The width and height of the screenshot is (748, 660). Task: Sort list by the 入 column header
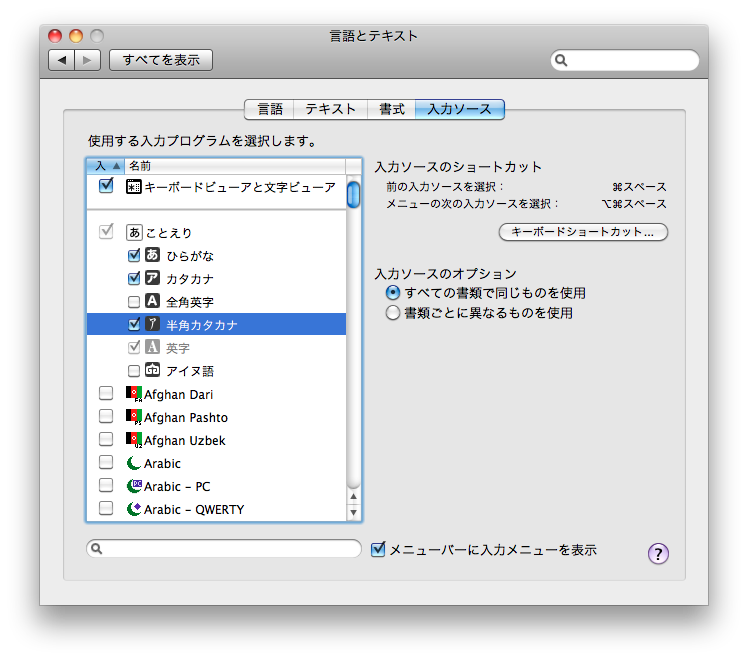coord(104,165)
